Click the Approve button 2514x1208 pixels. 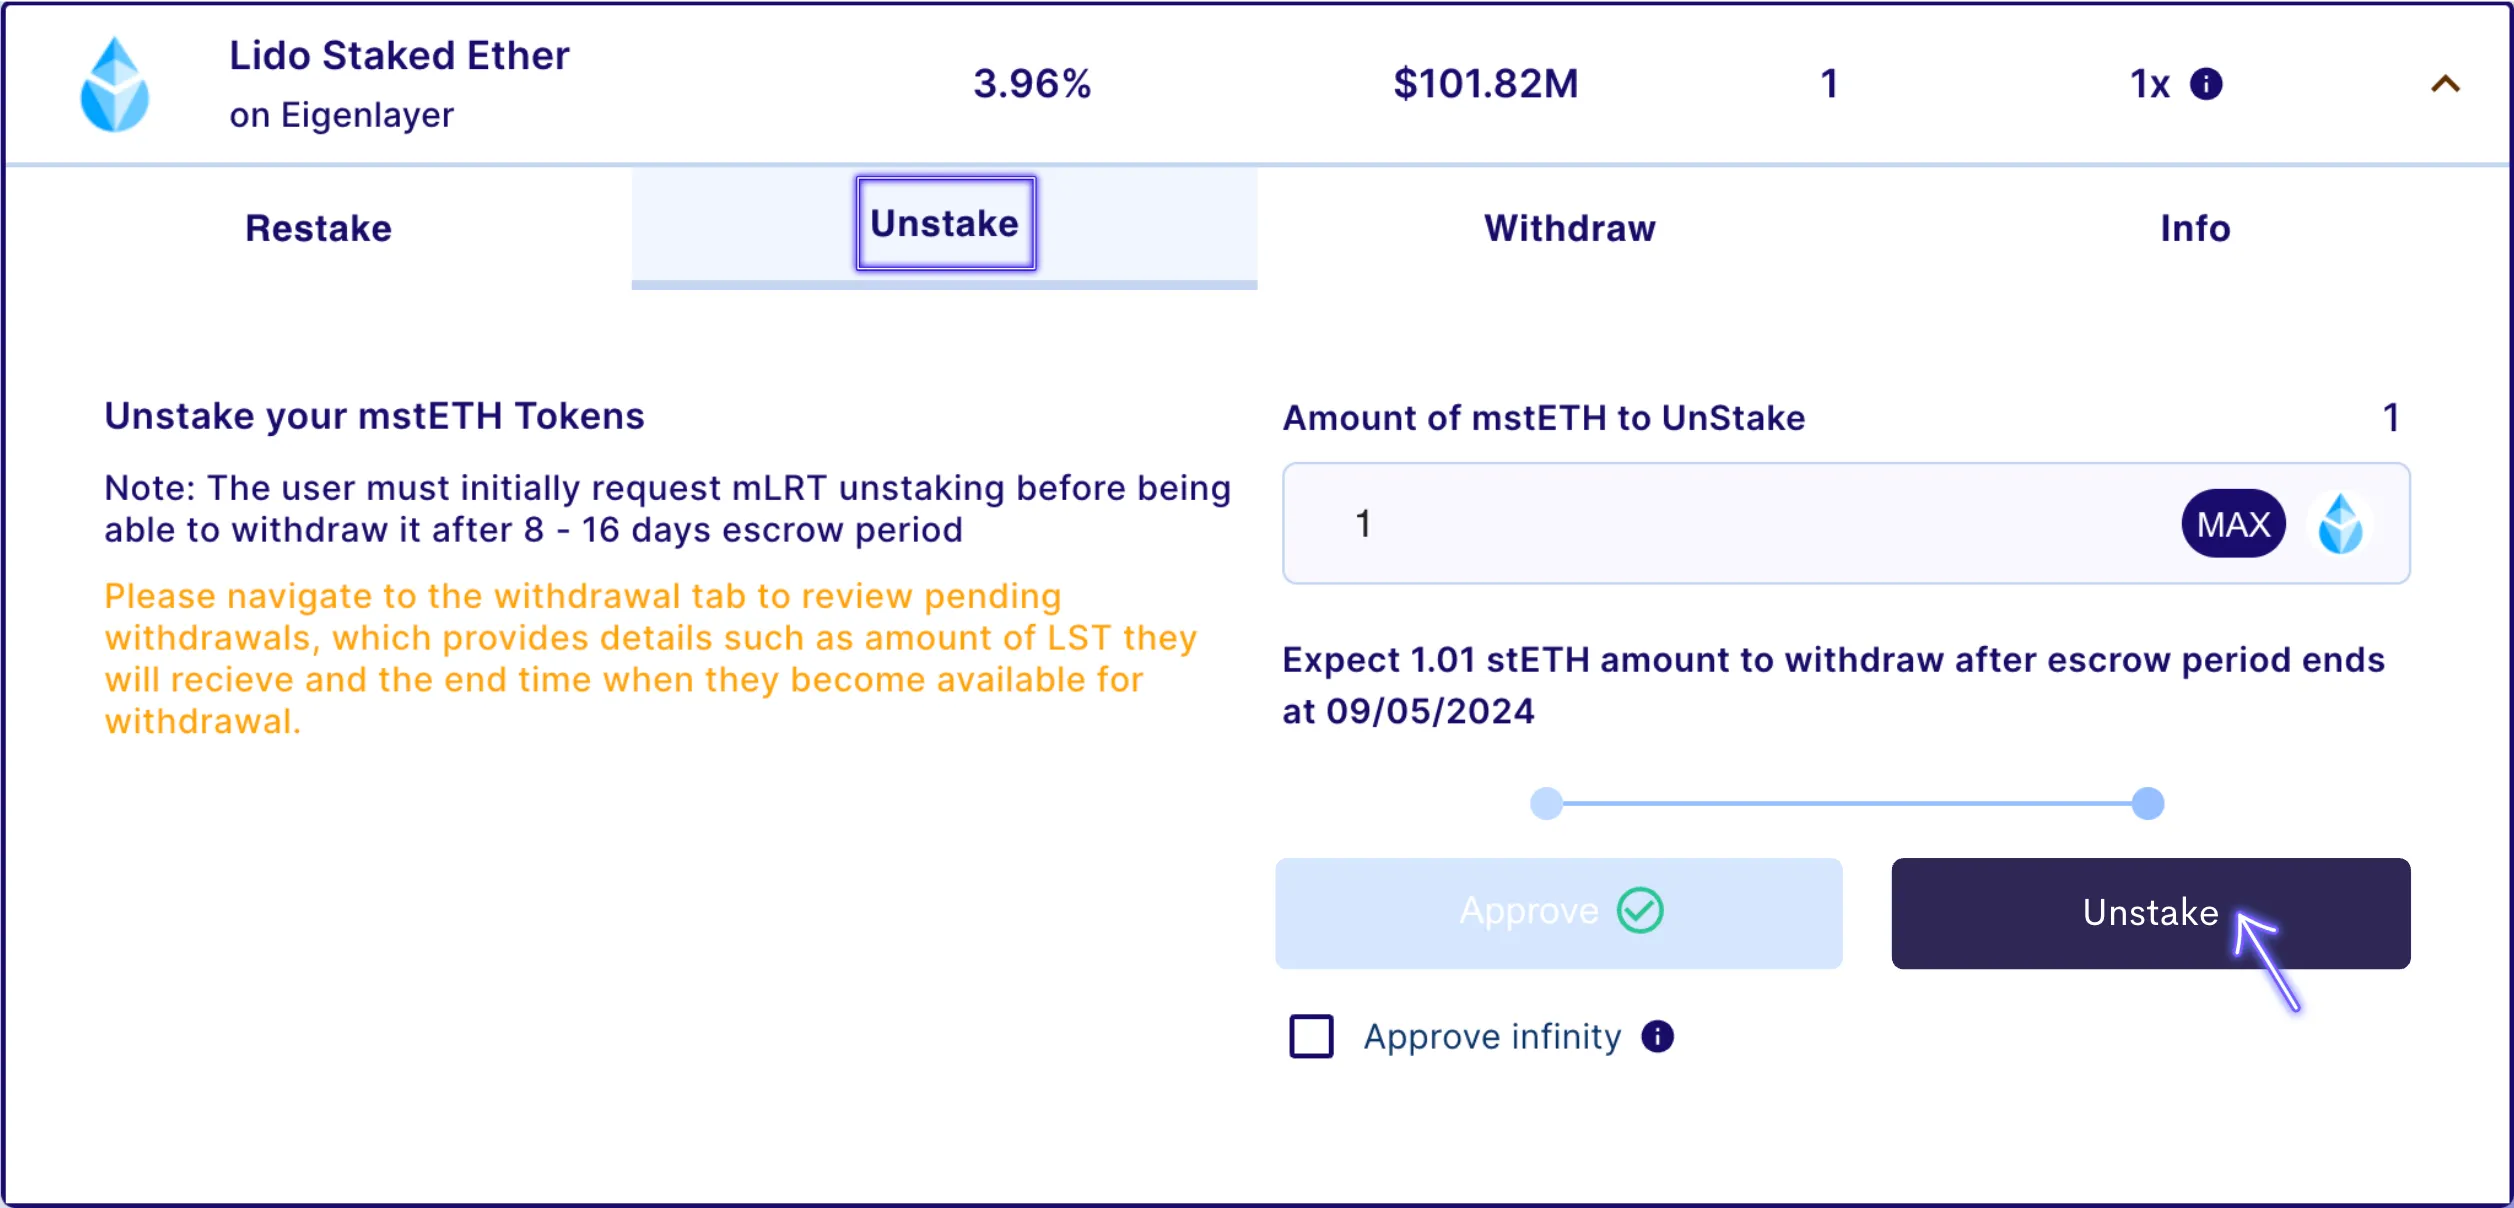(1558, 913)
